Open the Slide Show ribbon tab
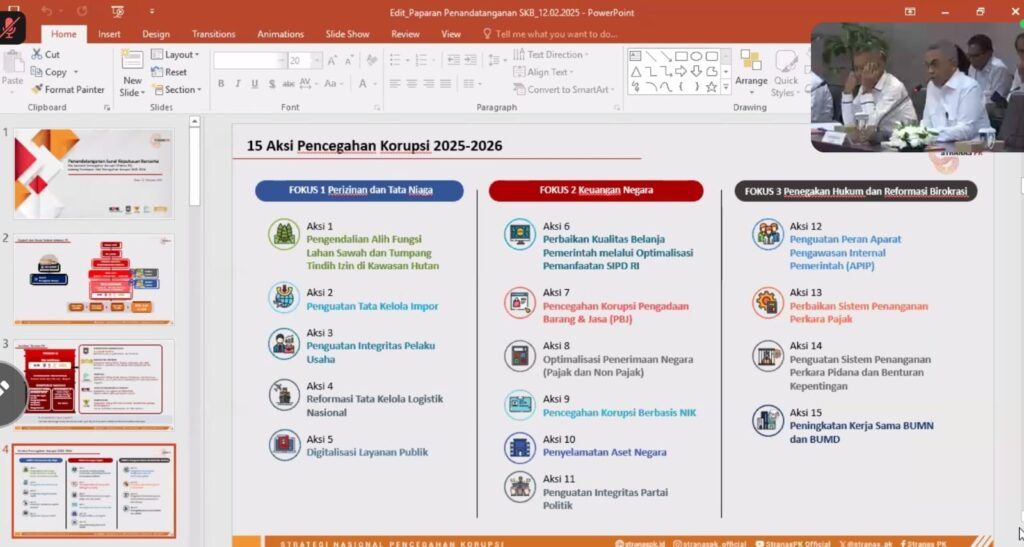Screen dimensions: 1024x547 click(x=347, y=34)
